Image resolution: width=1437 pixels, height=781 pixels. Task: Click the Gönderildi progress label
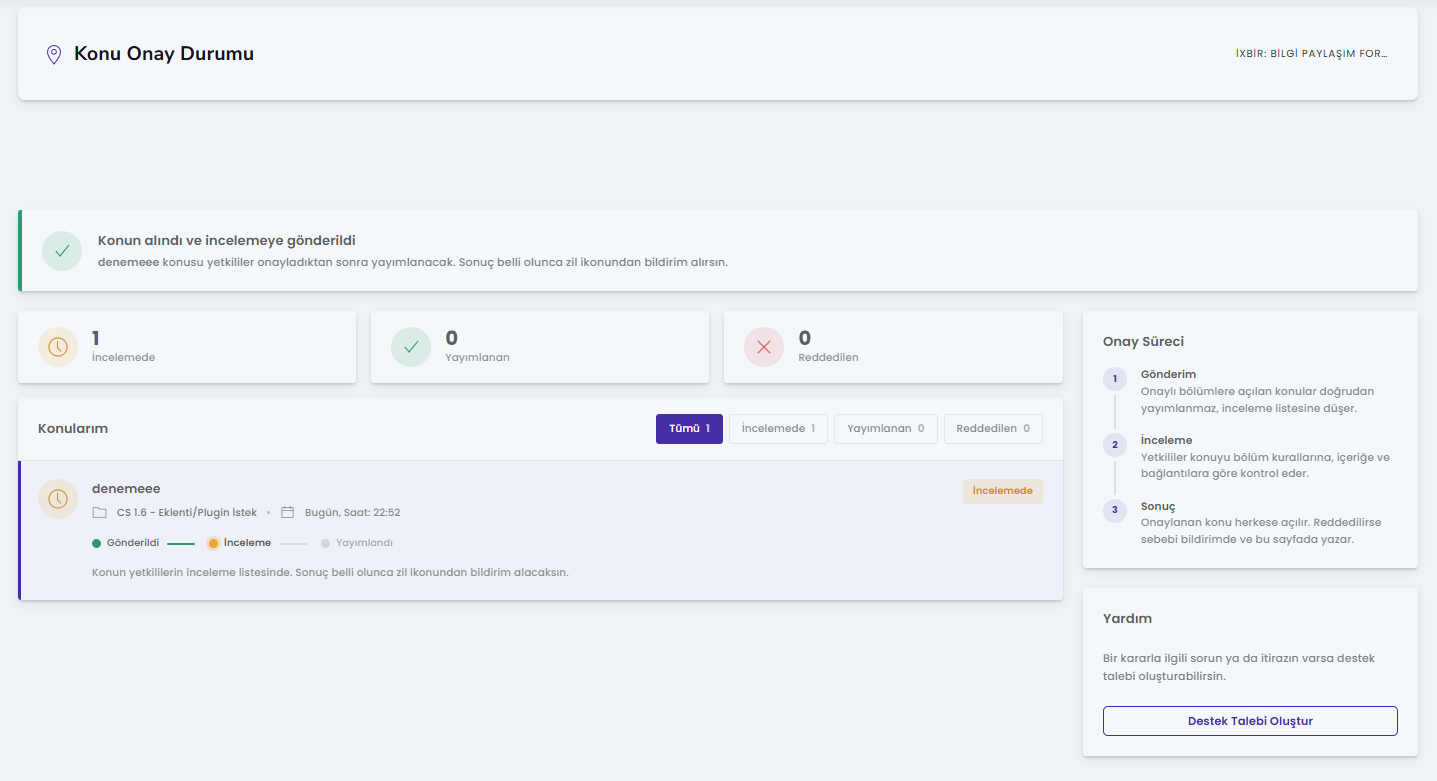[133, 543]
